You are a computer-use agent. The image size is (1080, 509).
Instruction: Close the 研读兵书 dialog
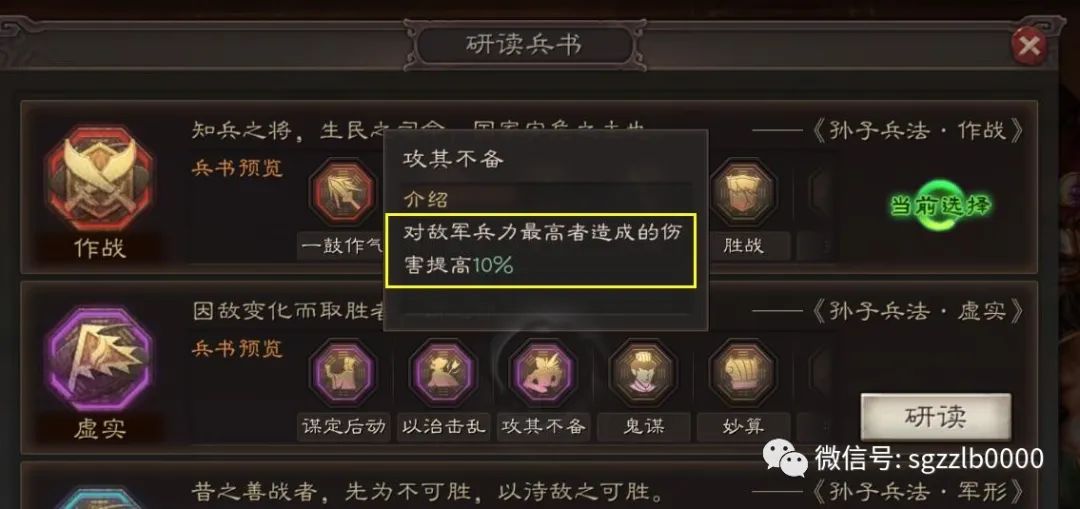click(x=1029, y=46)
